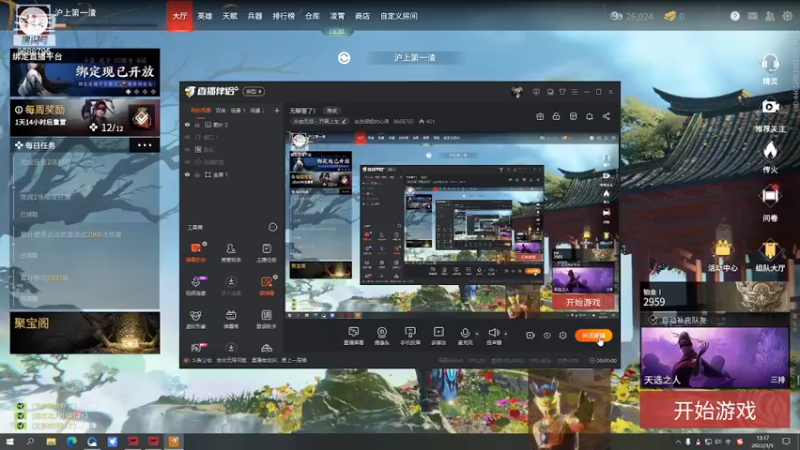Click the orange stream button in streaming app
The height and width of the screenshot is (450, 800).
click(593, 335)
